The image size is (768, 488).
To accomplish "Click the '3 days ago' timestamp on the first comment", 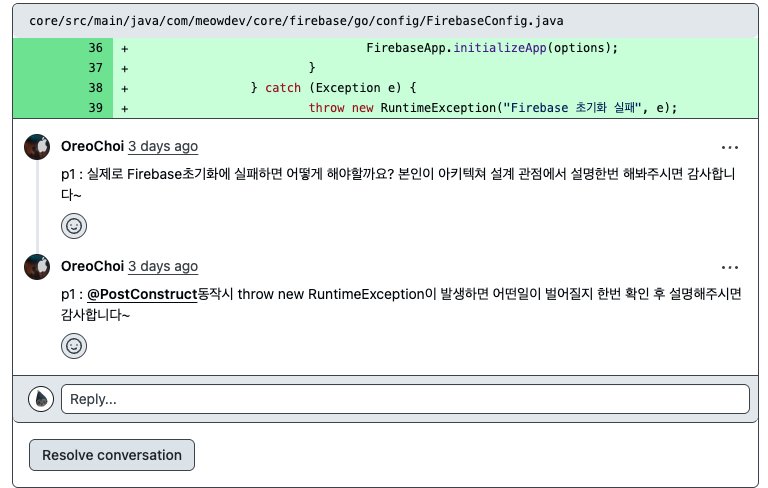I will (x=163, y=146).
